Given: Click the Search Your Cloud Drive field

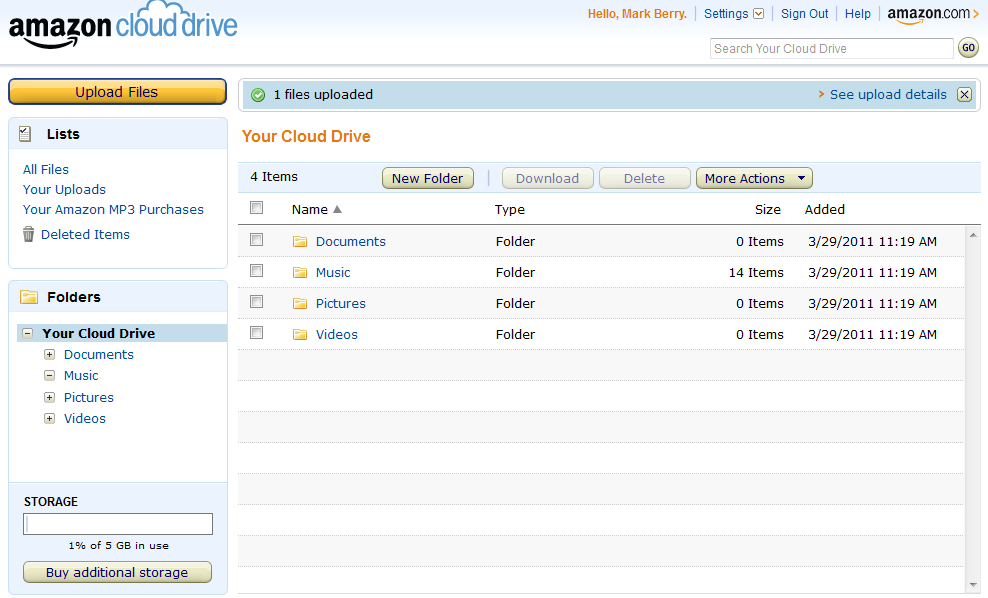Looking at the screenshot, I should point(831,49).
